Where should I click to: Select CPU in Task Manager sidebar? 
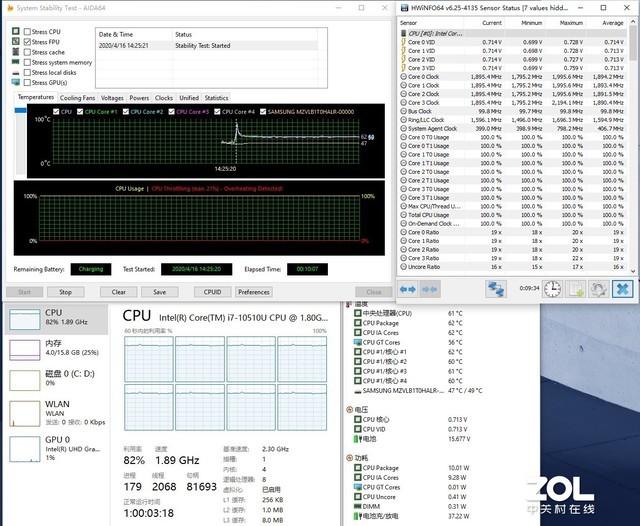coord(56,318)
